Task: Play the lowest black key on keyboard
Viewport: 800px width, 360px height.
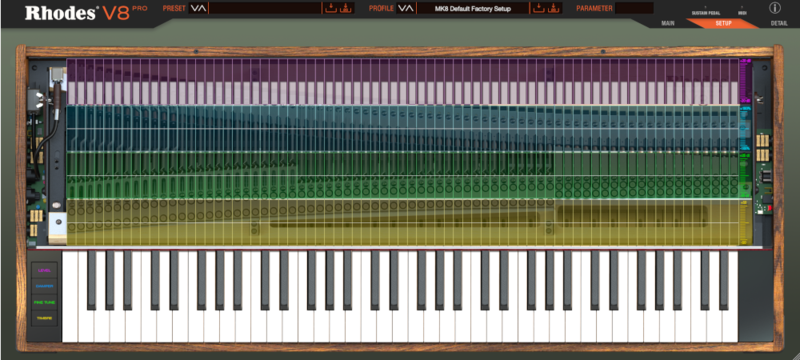Action: pos(91,280)
